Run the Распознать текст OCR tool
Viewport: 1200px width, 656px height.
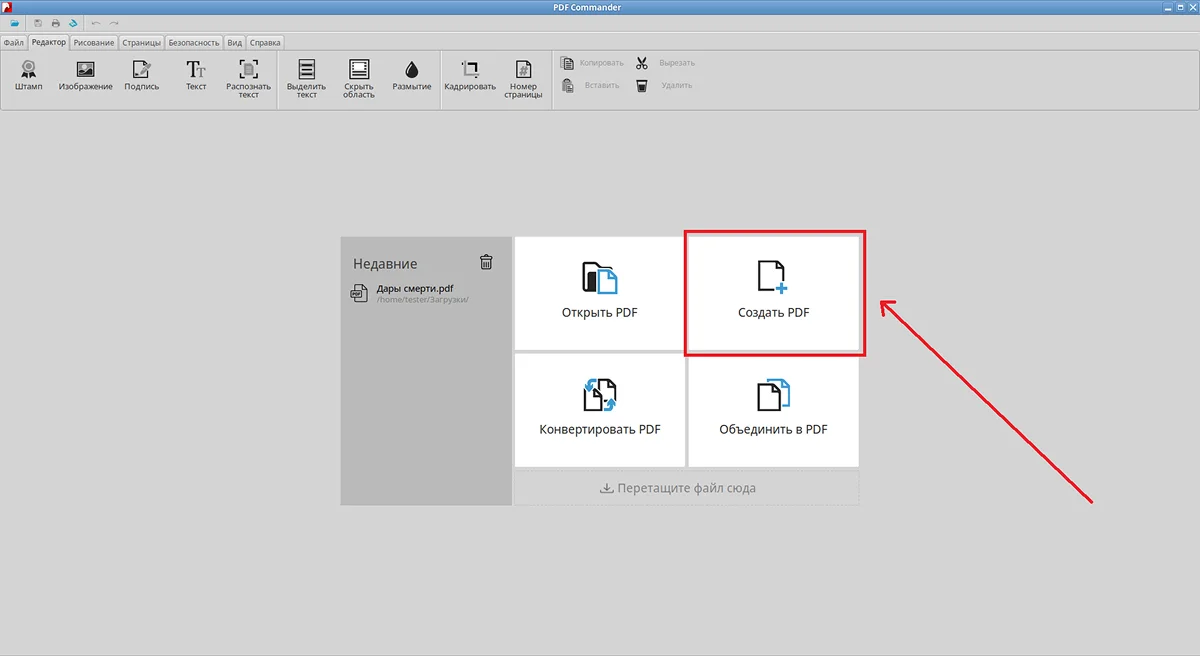tap(248, 78)
